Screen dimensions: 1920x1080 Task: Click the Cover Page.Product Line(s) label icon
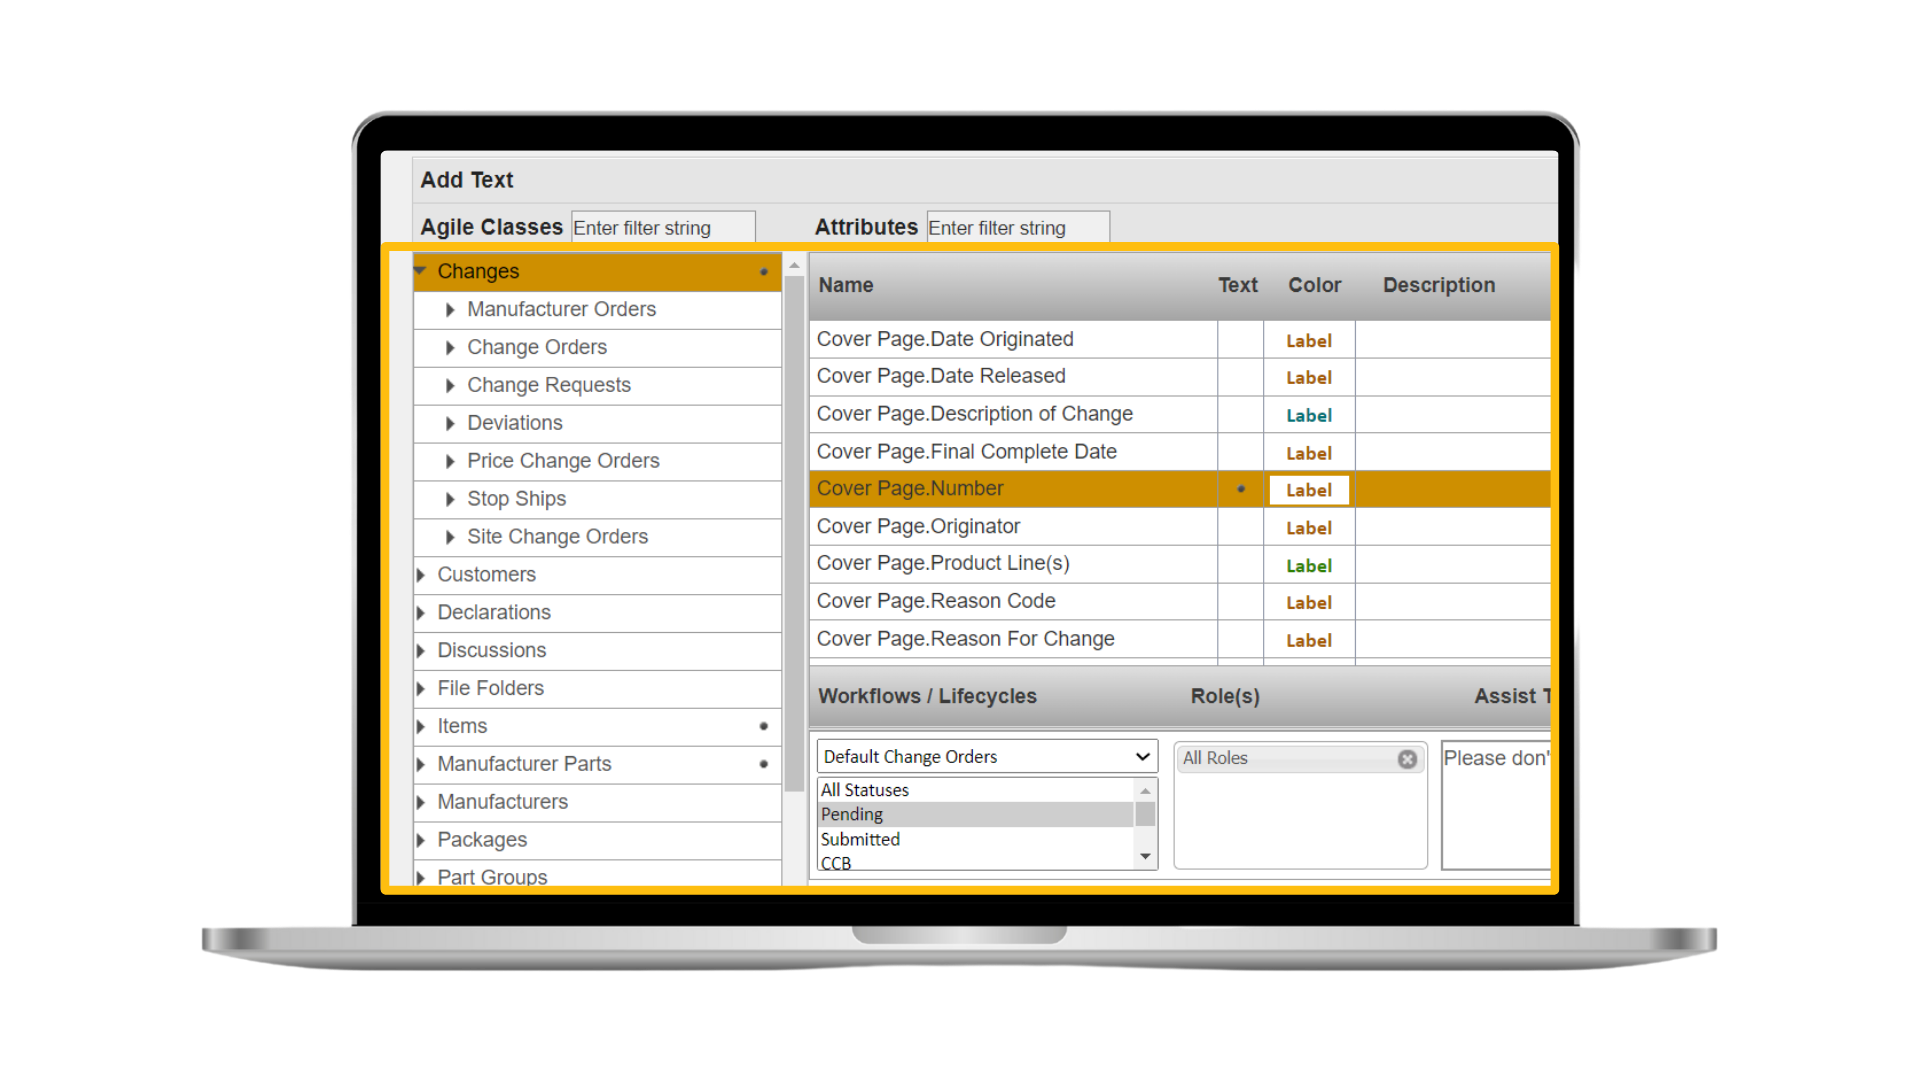(x=1309, y=564)
